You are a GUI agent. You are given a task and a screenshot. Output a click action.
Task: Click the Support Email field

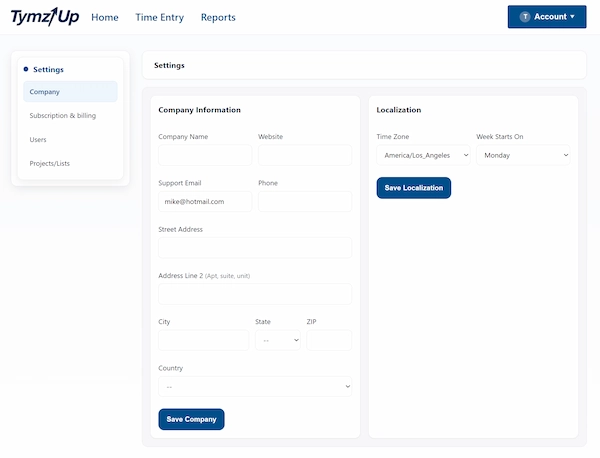pyautogui.click(x=205, y=201)
